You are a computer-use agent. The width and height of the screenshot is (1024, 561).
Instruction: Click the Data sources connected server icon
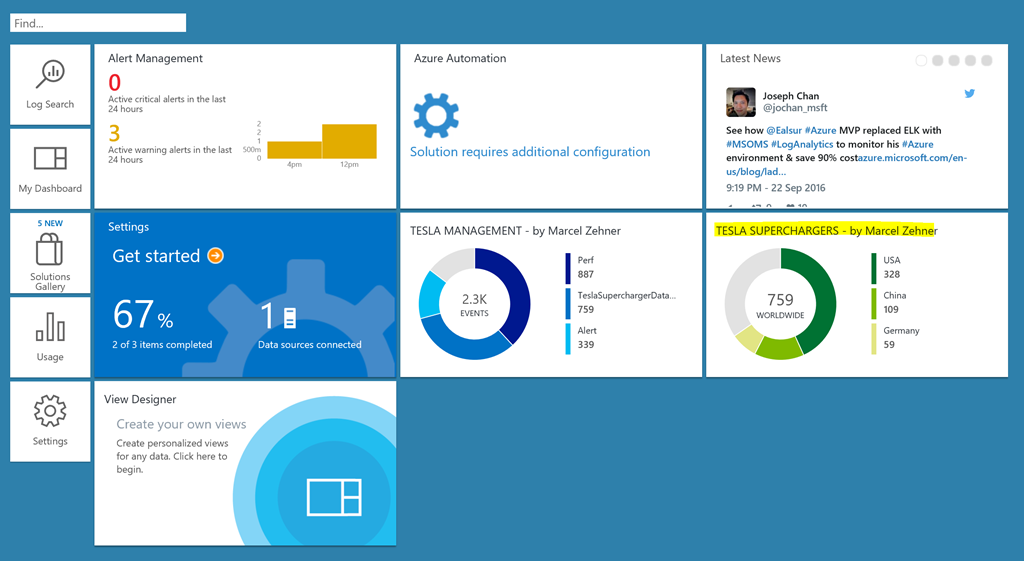point(290,318)
